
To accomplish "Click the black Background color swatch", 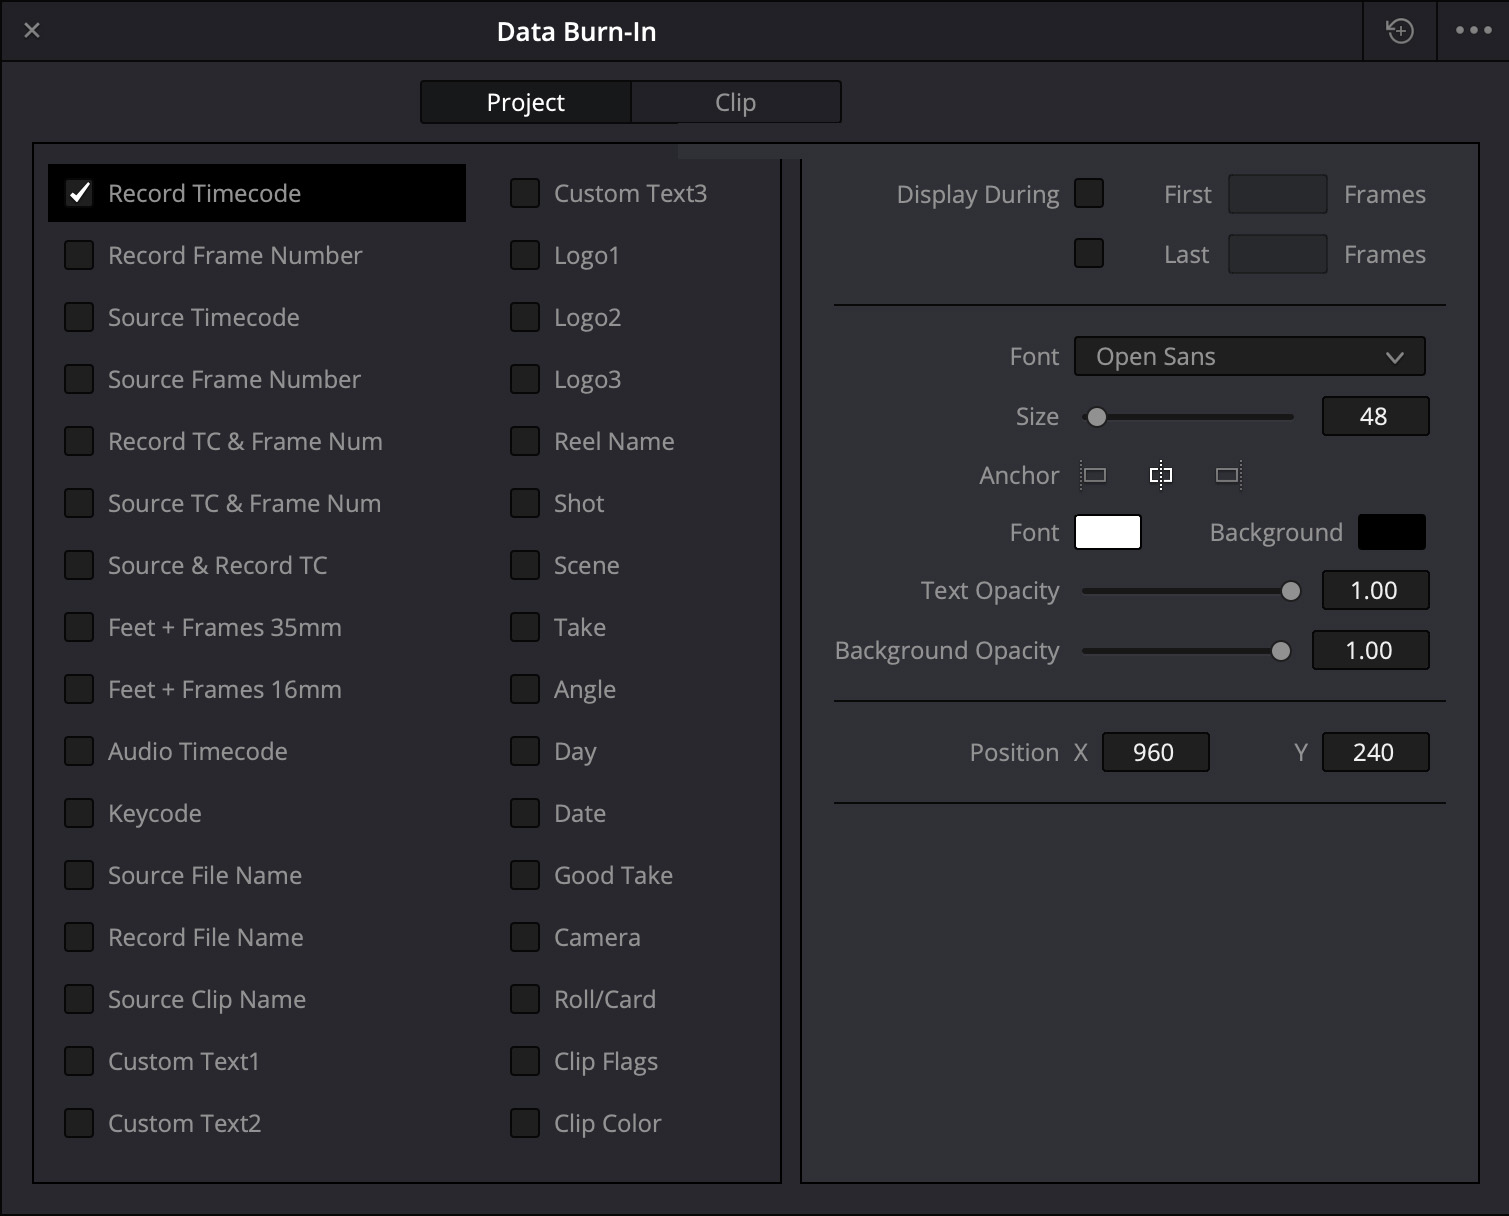I will coord(1391,532).
